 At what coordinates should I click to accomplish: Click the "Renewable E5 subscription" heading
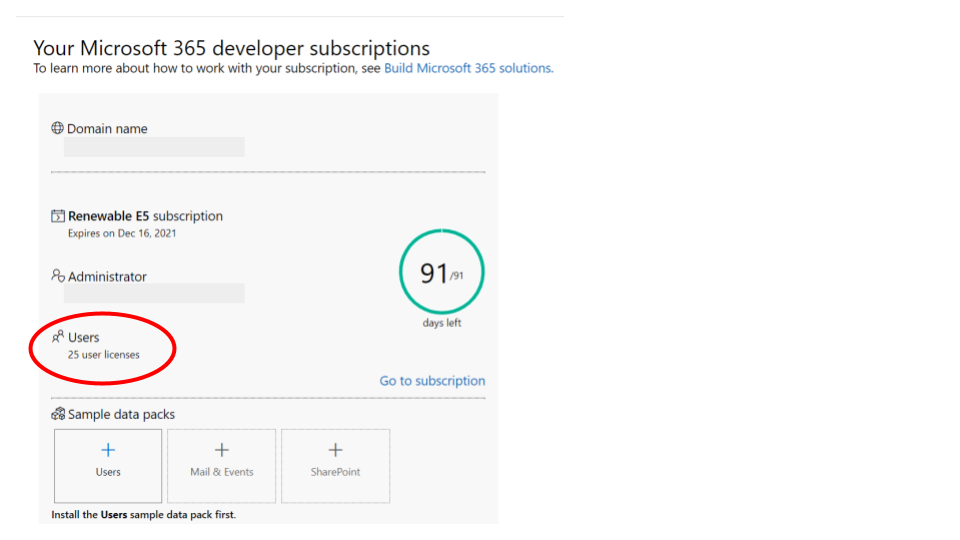pyautogui.click(x=145, y=216)
